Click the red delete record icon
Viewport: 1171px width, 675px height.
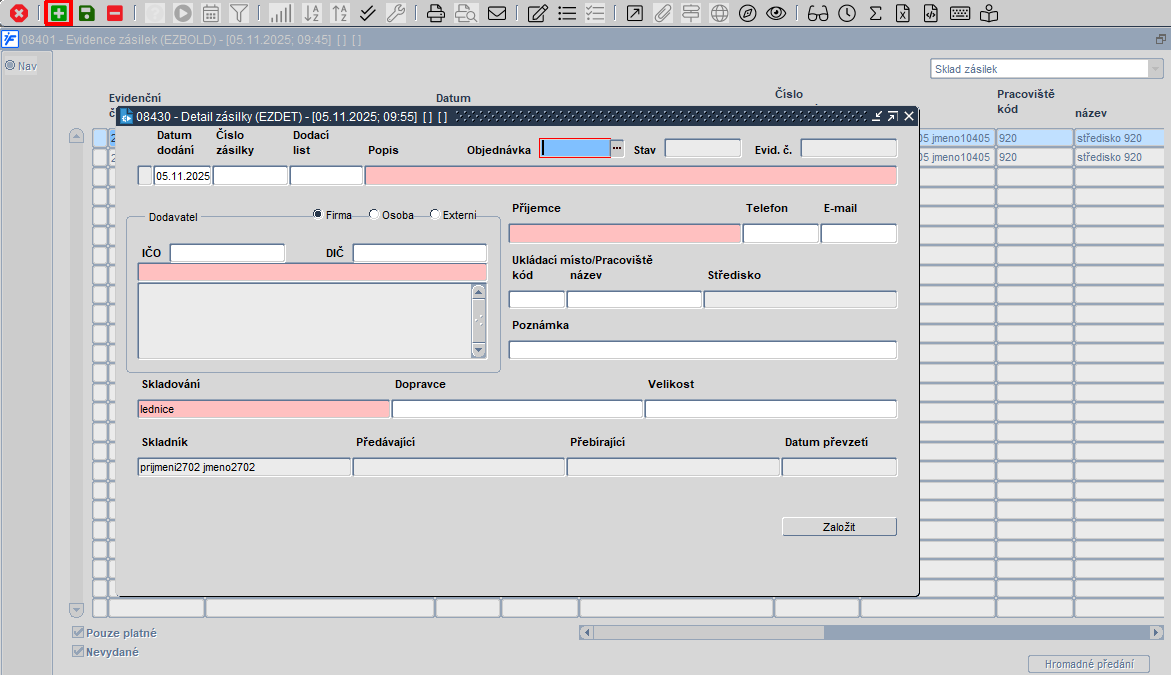click(x=115, y=13)
